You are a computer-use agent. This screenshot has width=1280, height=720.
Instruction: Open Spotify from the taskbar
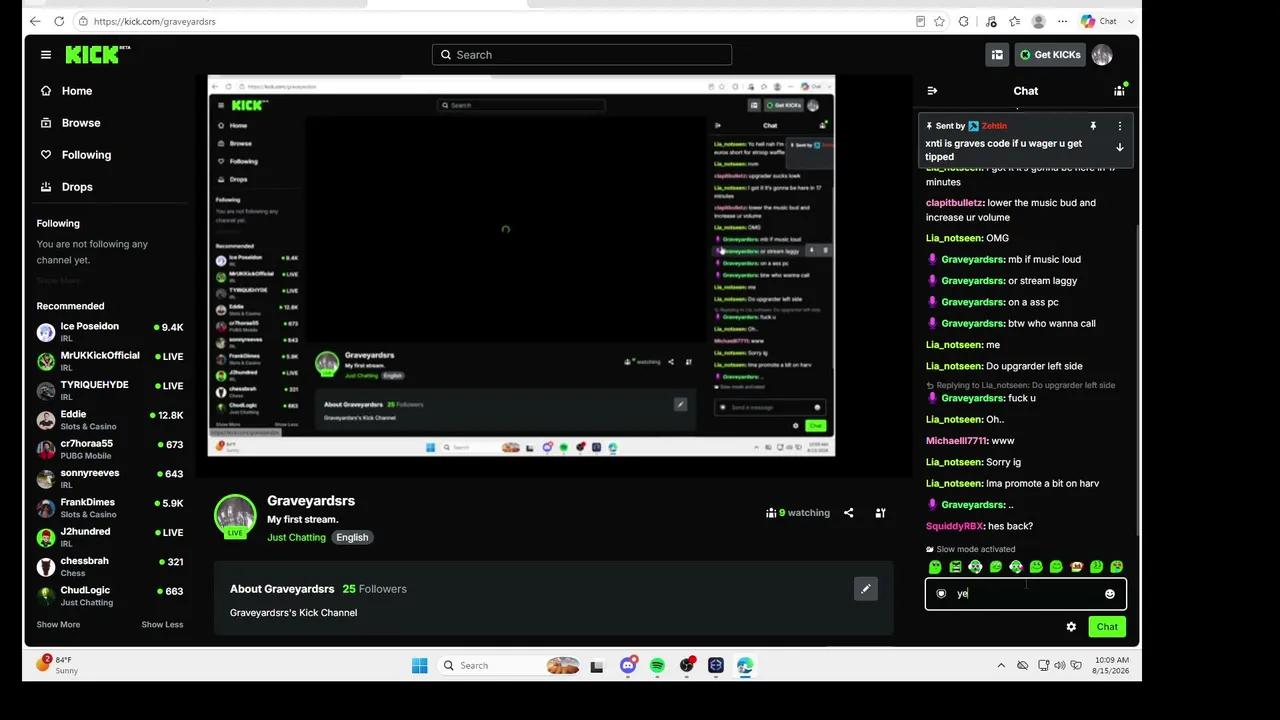(x=657, y=666)
